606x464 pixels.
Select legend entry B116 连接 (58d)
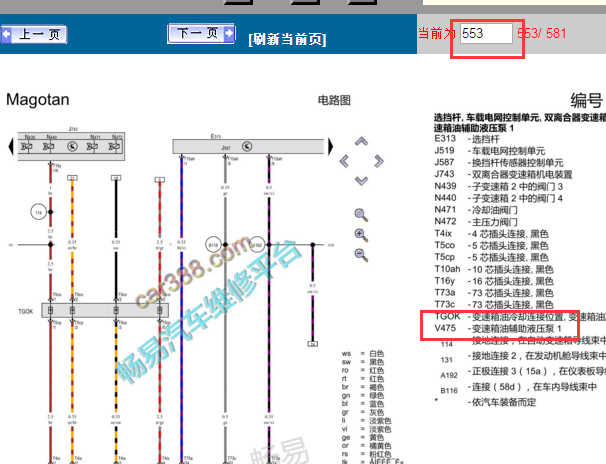(518, 387)
